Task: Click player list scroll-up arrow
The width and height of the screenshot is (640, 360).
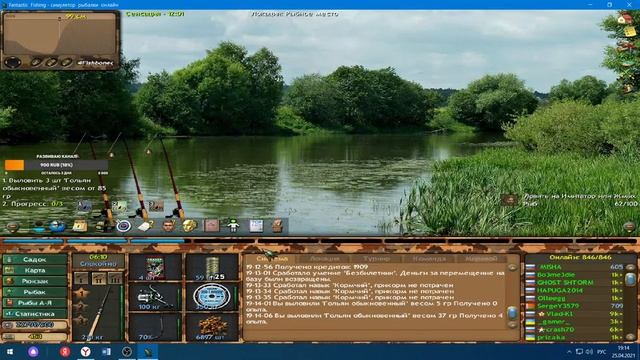Action: (630, 268)
